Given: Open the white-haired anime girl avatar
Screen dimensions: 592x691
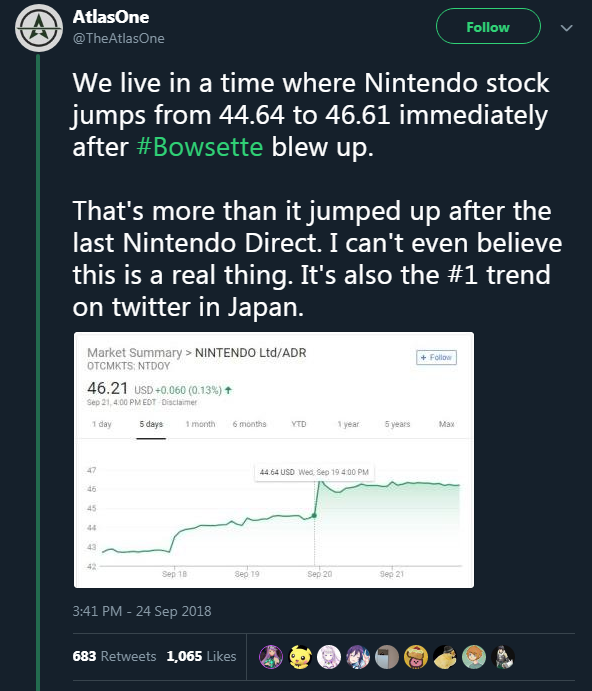Looking at the screenshot, I should [x=329, y=657].
